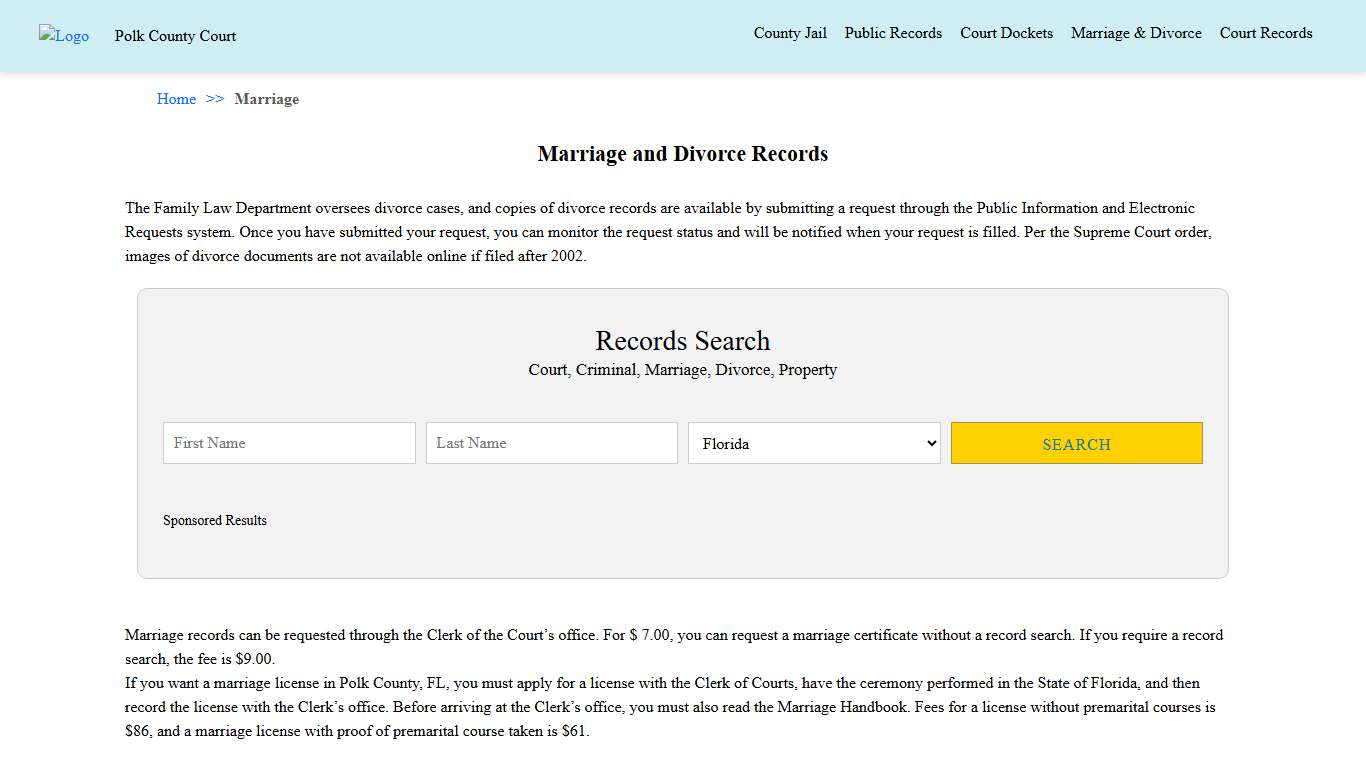Return to Home via the breadcrumb link
This screenshot has height=768, width=1366.
176,99
